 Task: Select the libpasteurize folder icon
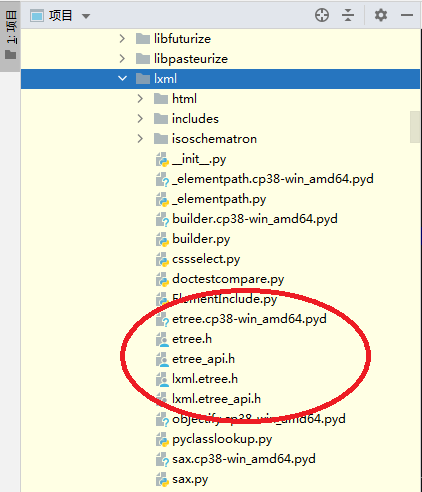pos(143,59)
